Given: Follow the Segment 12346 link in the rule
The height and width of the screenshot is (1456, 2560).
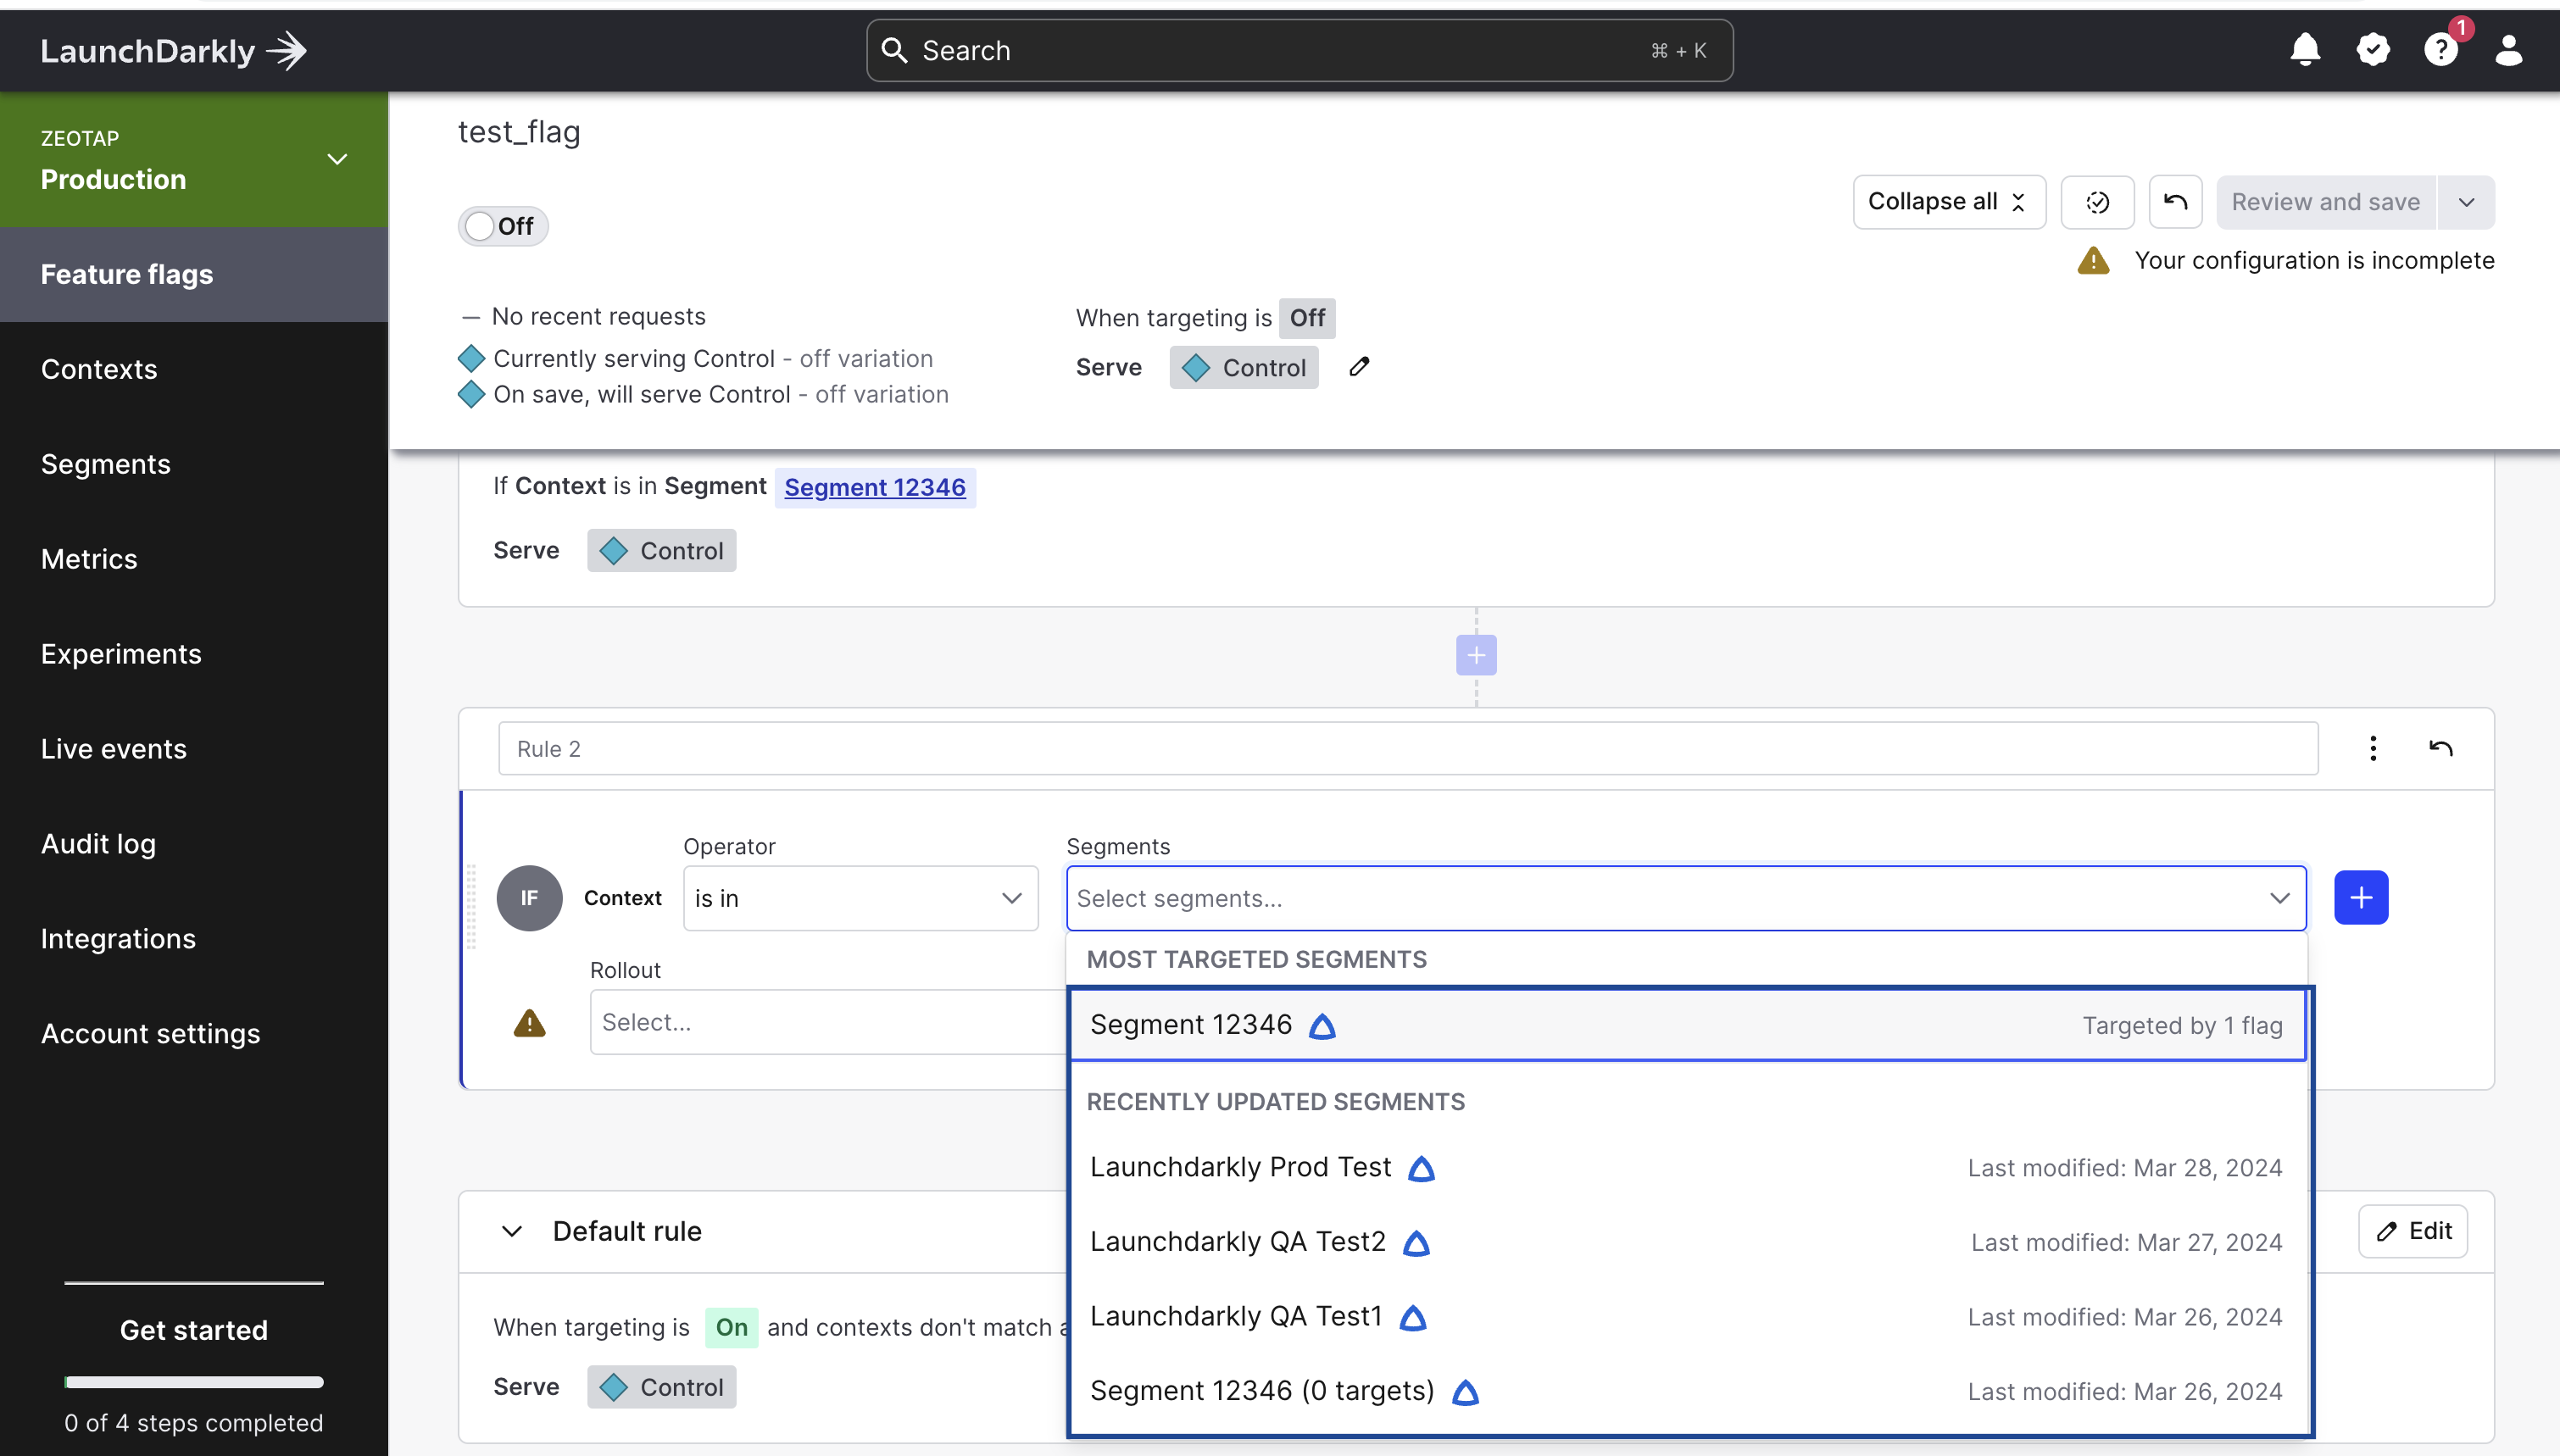Looking at the screenshot, I should [x=874, y=487].
